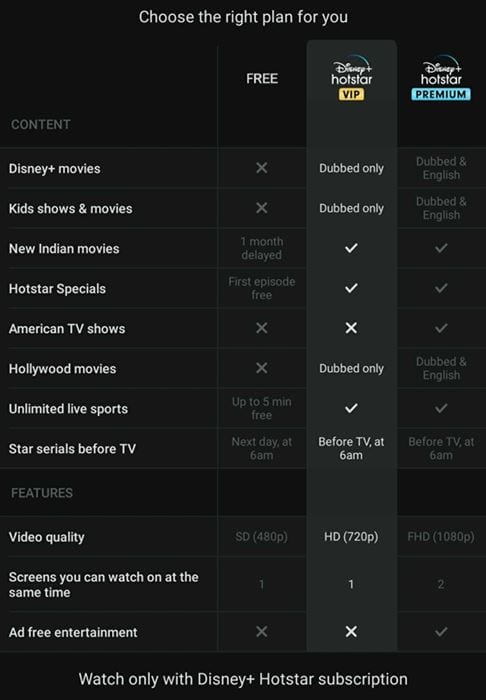Image resolution: width=486 pixels, height=700 pixels.
Task: Select the HD (720p) video quality cell
Action: (351, 537)
